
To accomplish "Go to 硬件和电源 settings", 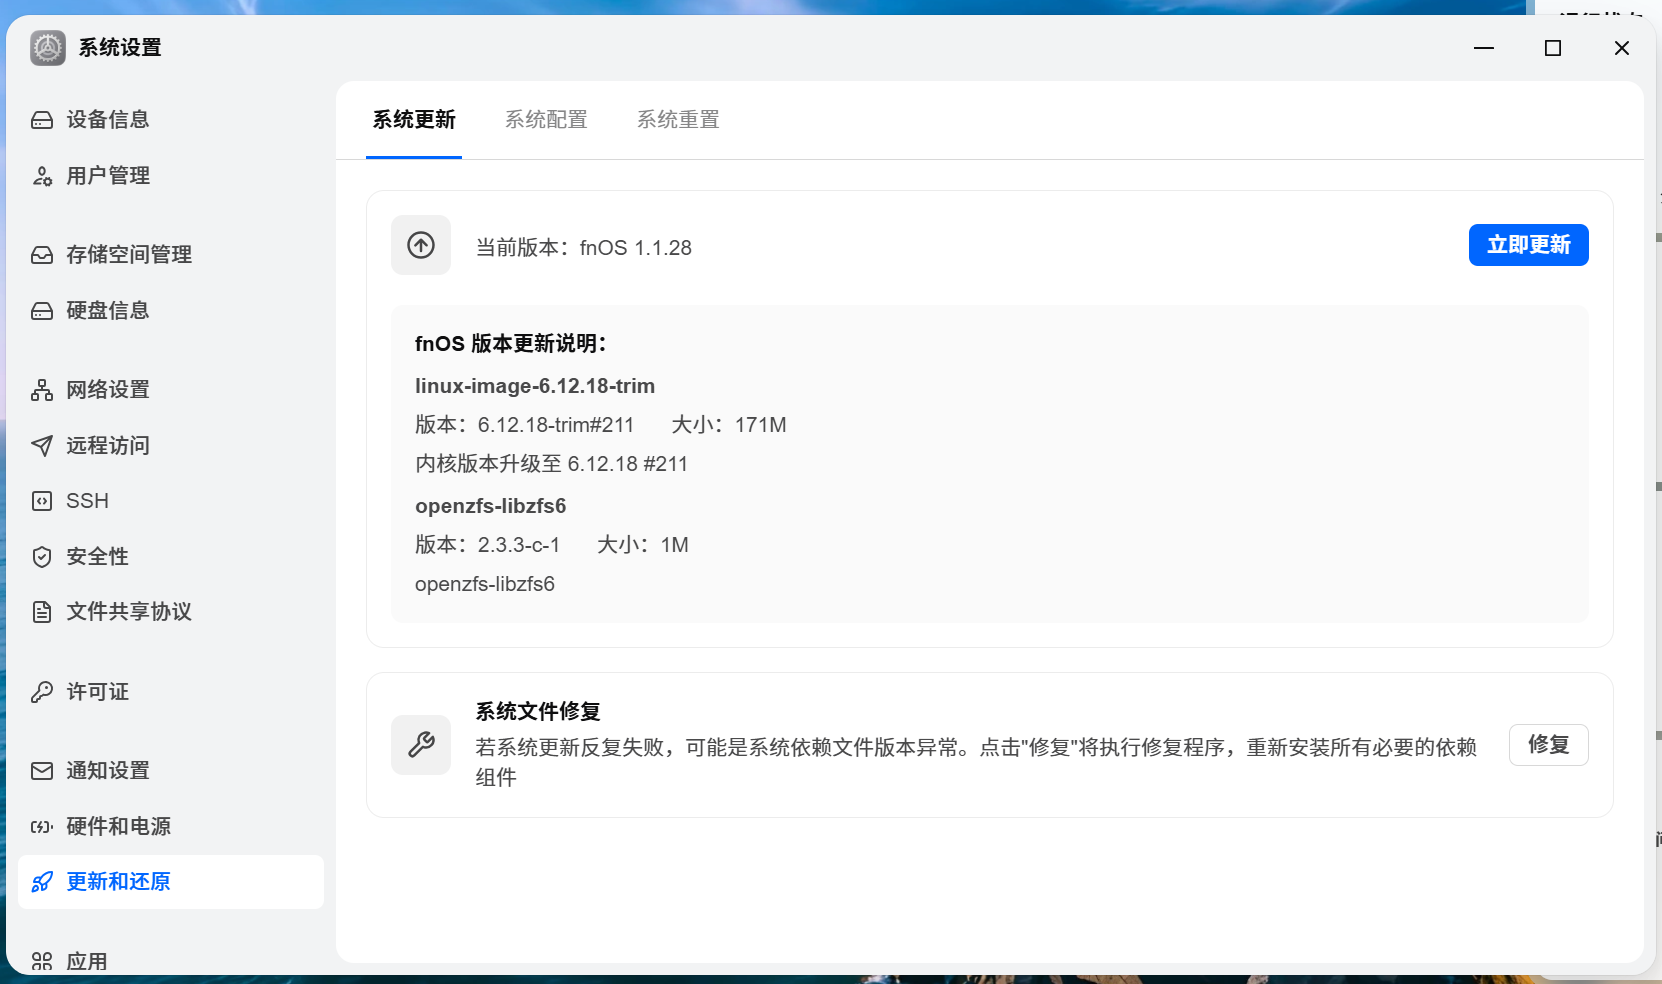I will coord(171,827).
